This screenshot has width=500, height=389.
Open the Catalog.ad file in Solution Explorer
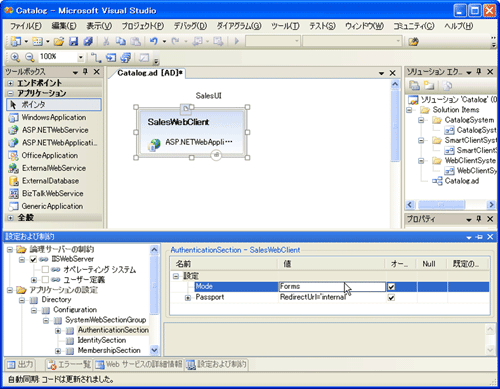point(462,181)
